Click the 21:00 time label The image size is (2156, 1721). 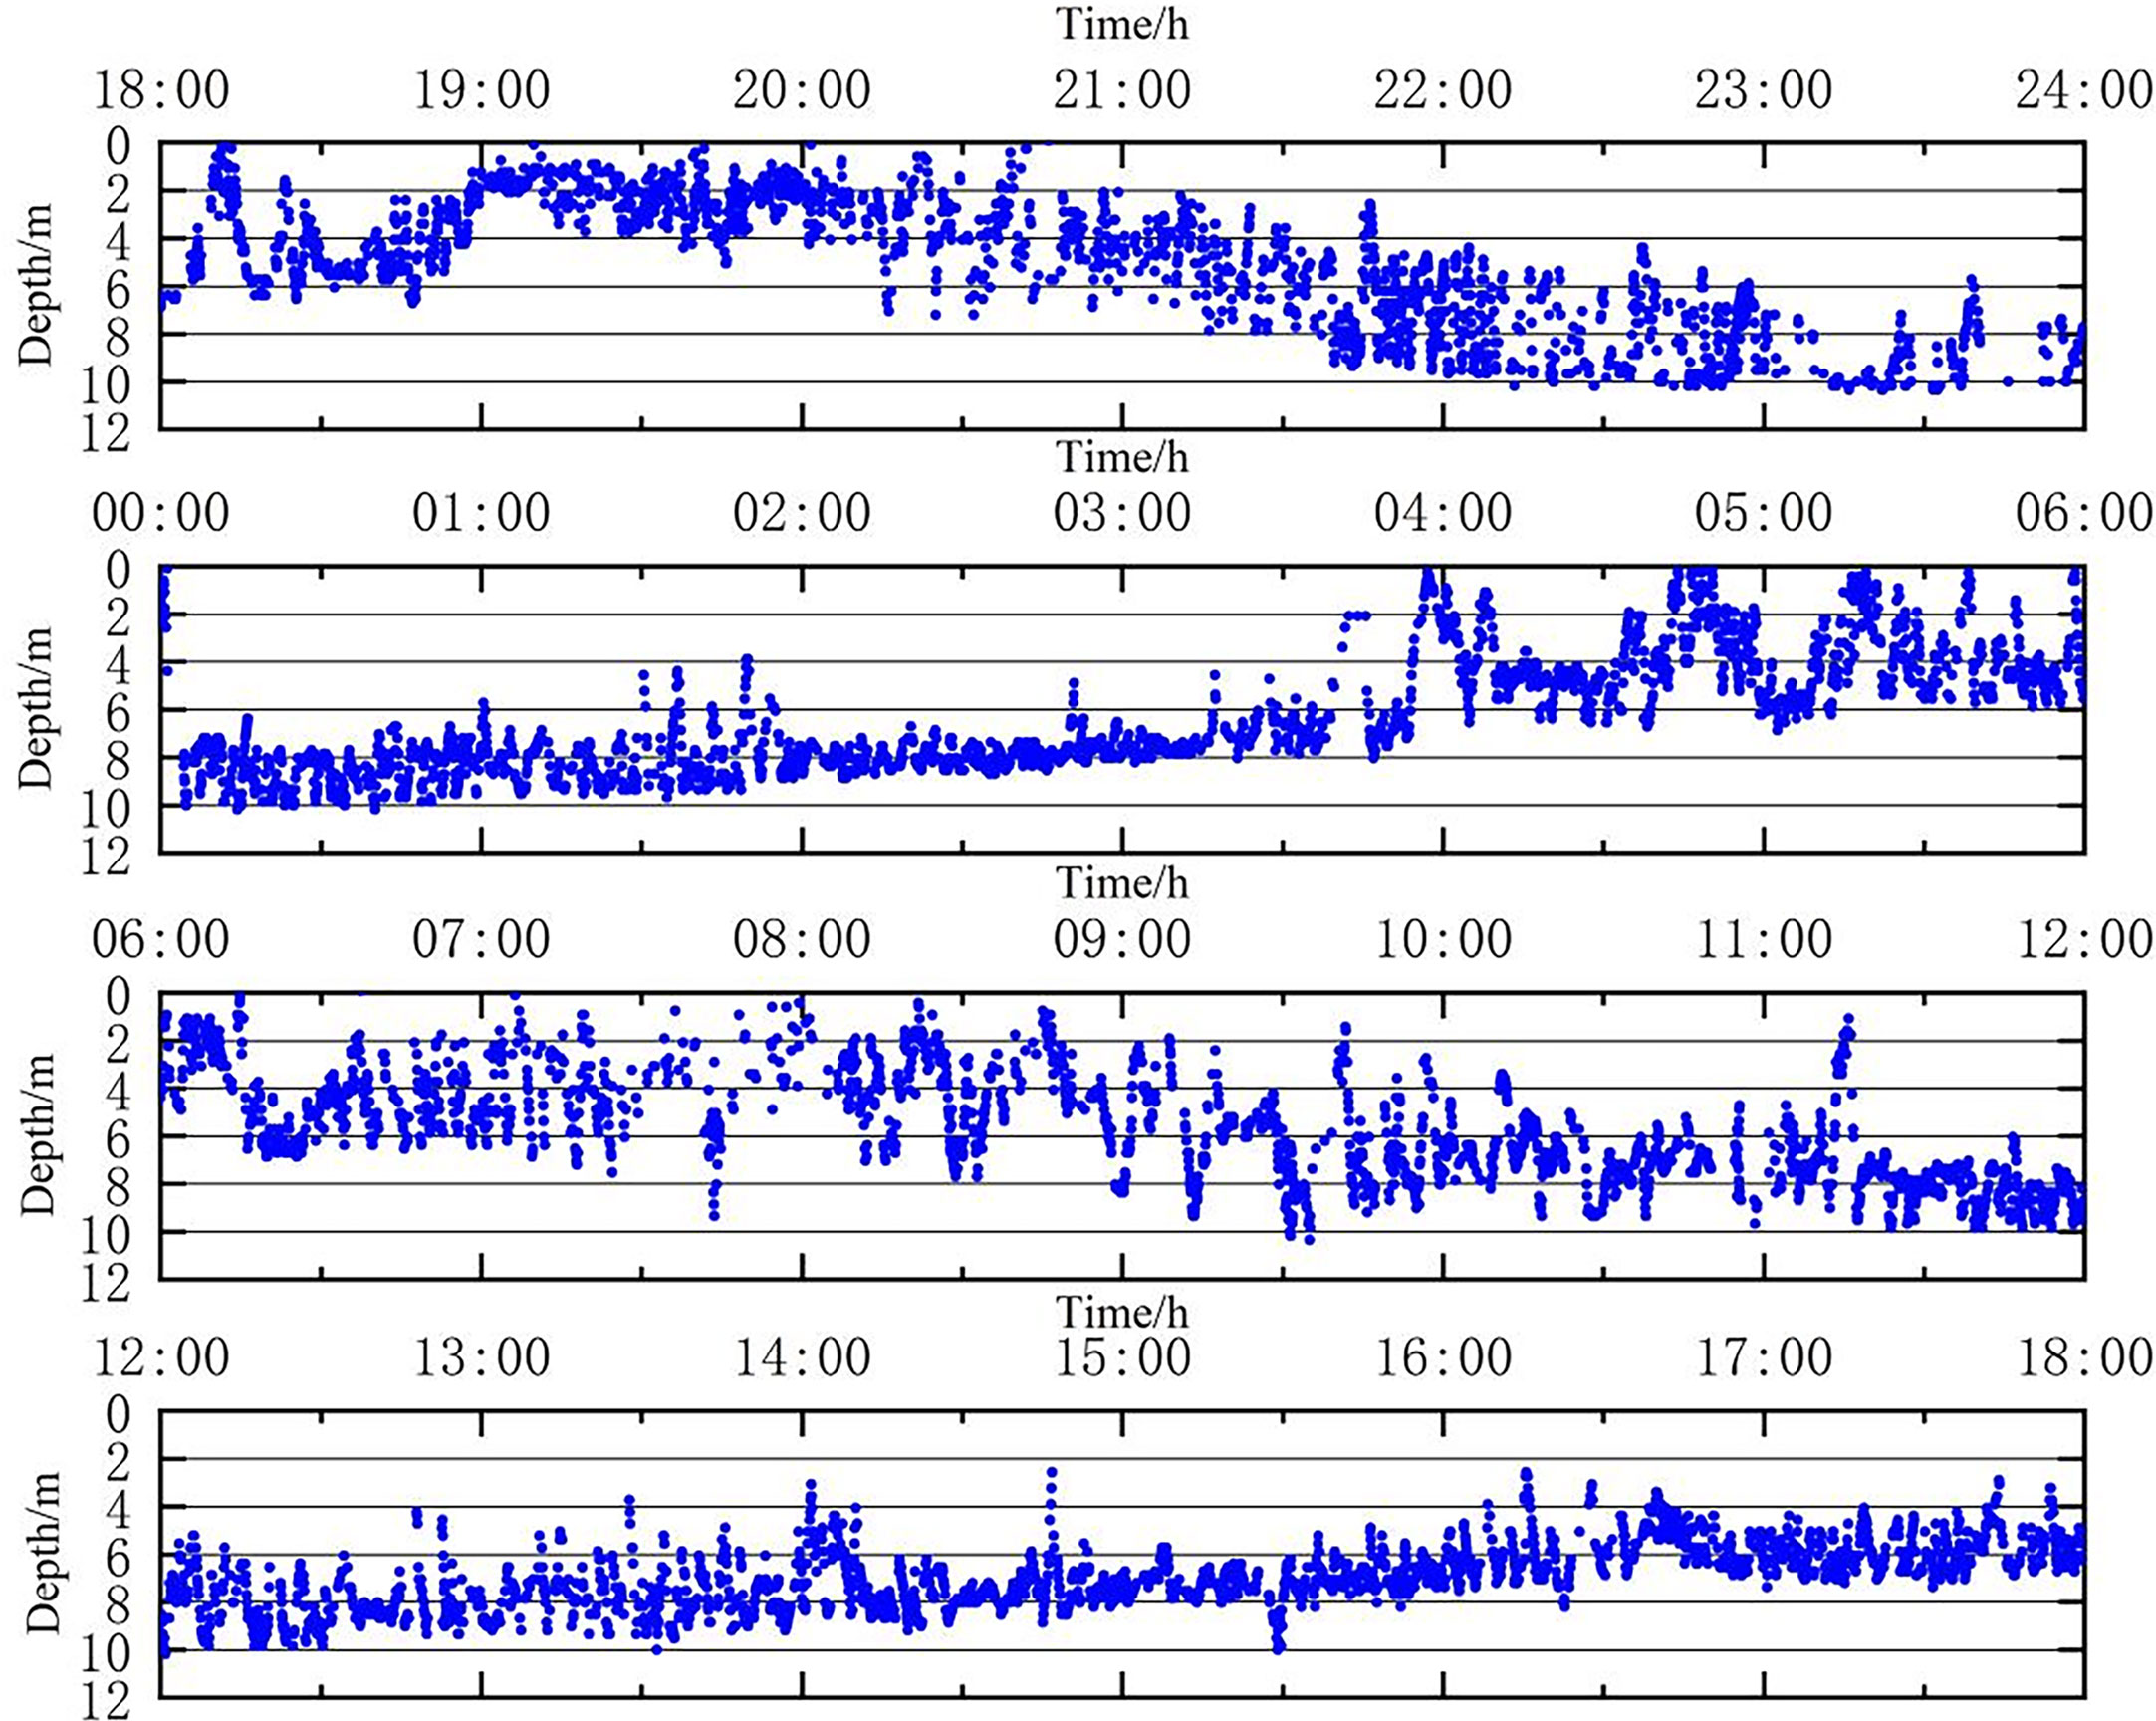pos(1122,90)
